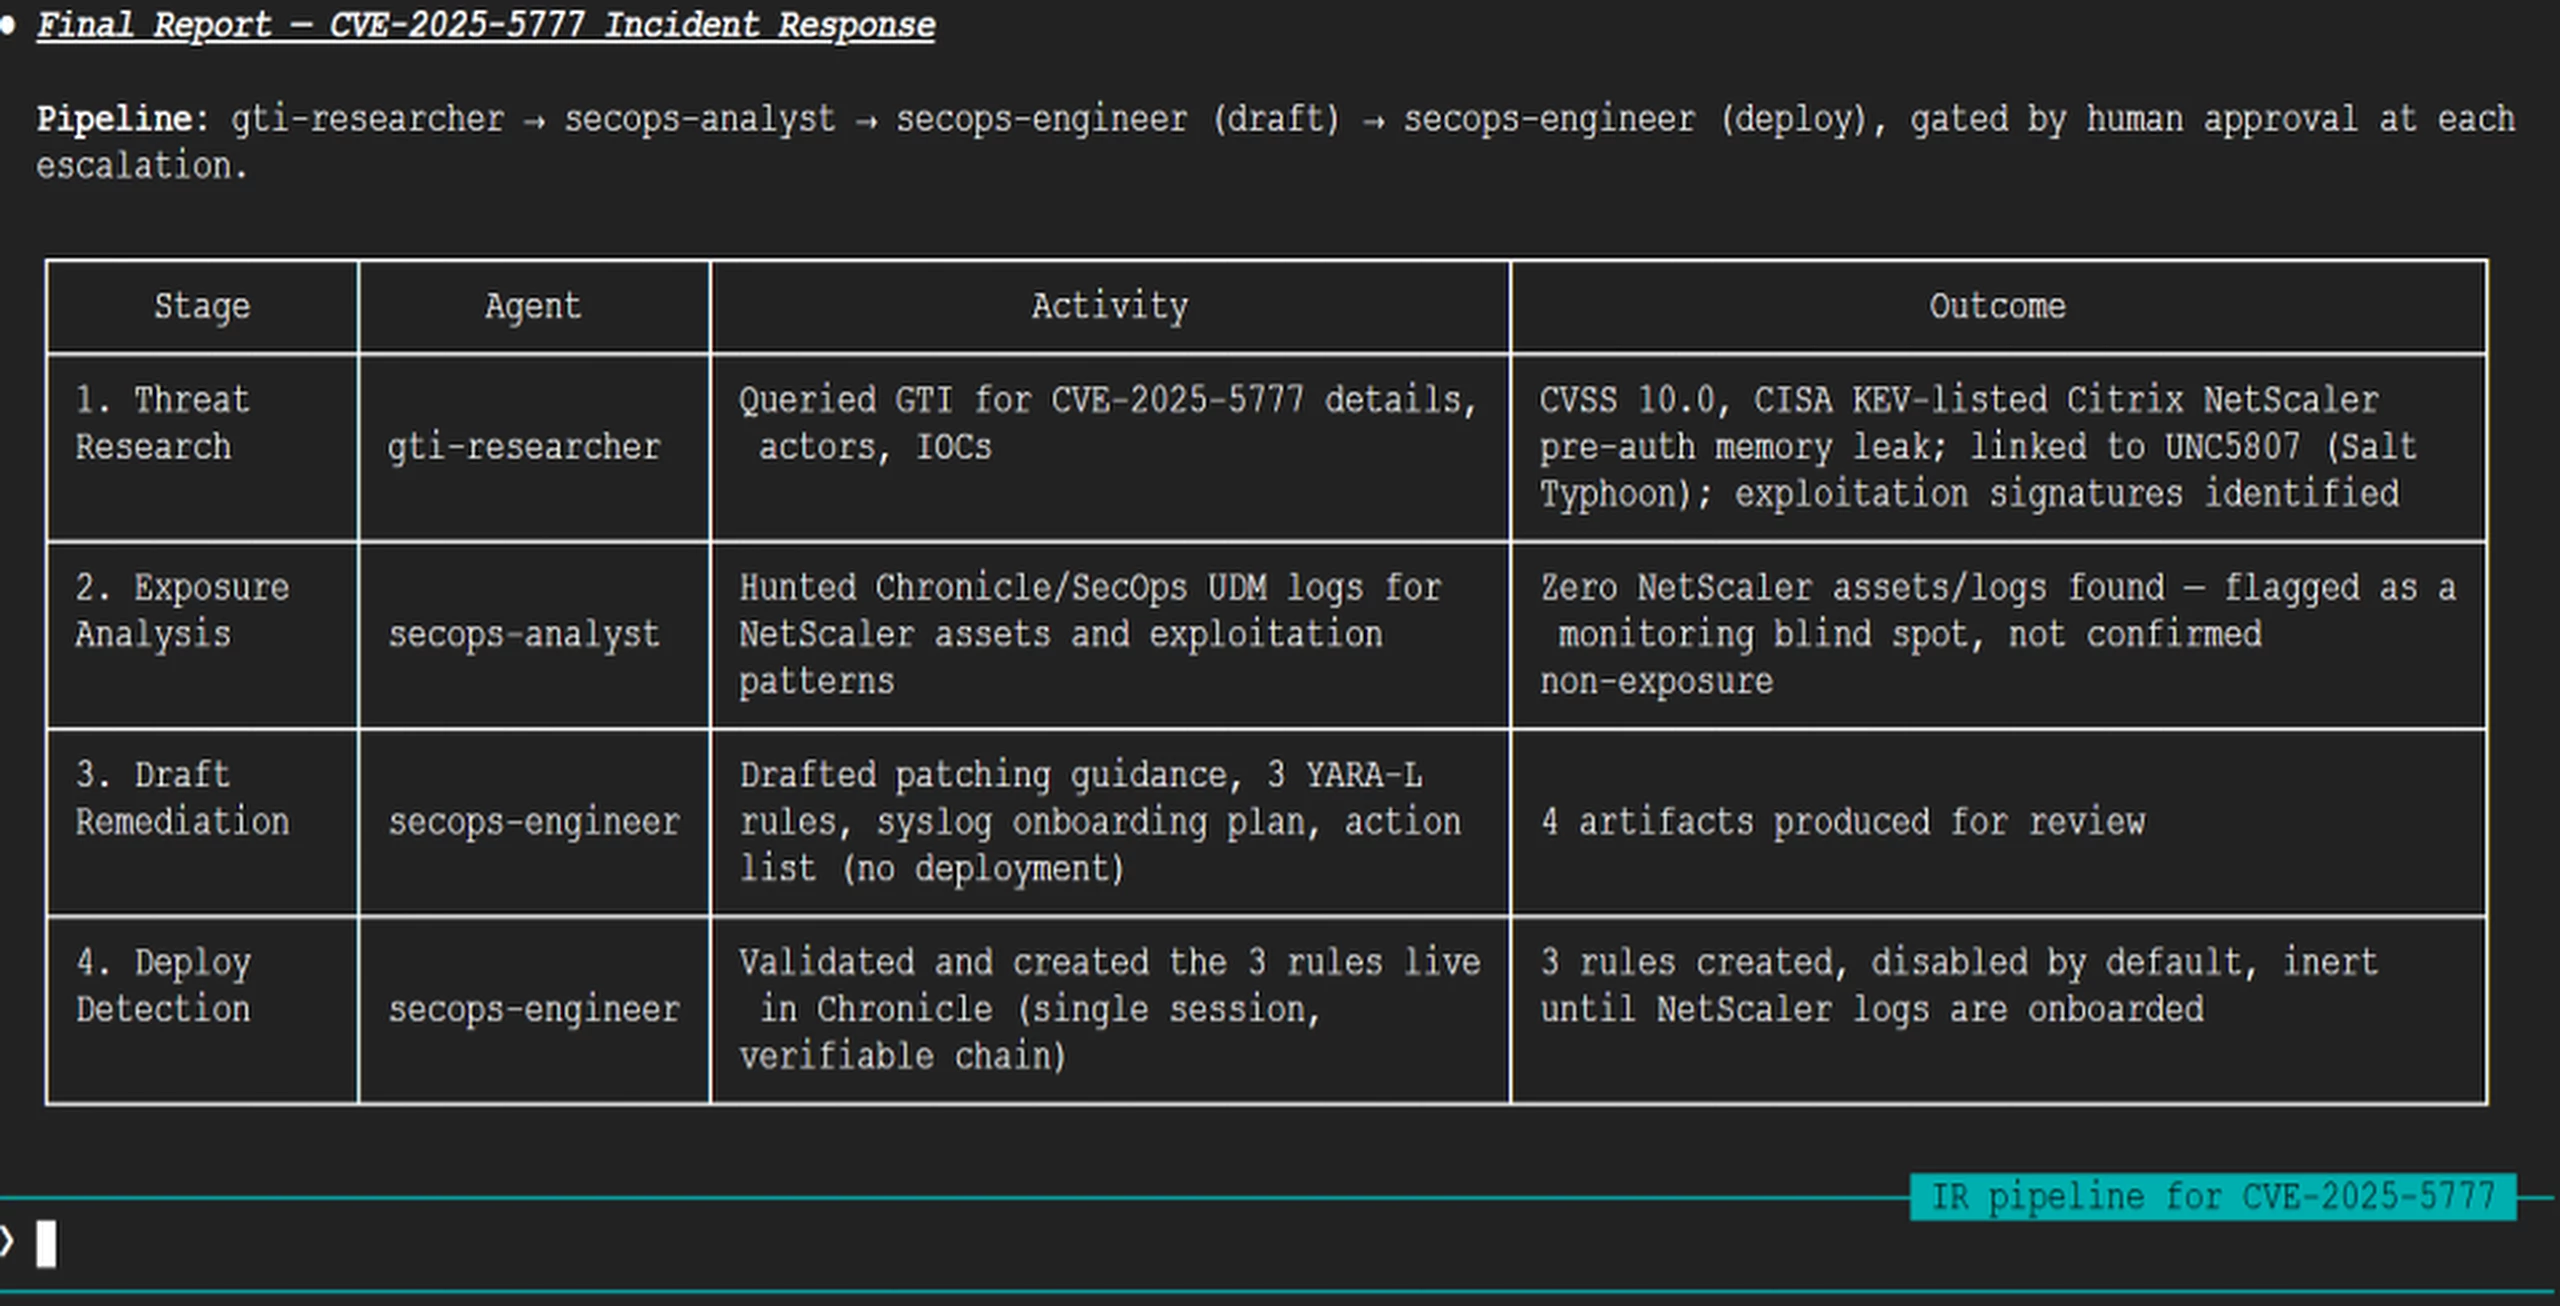2560x1306 pixels.
Task: Click the '3 rules created, disabled by default' cell
Action: [x=1998, y=1010]
